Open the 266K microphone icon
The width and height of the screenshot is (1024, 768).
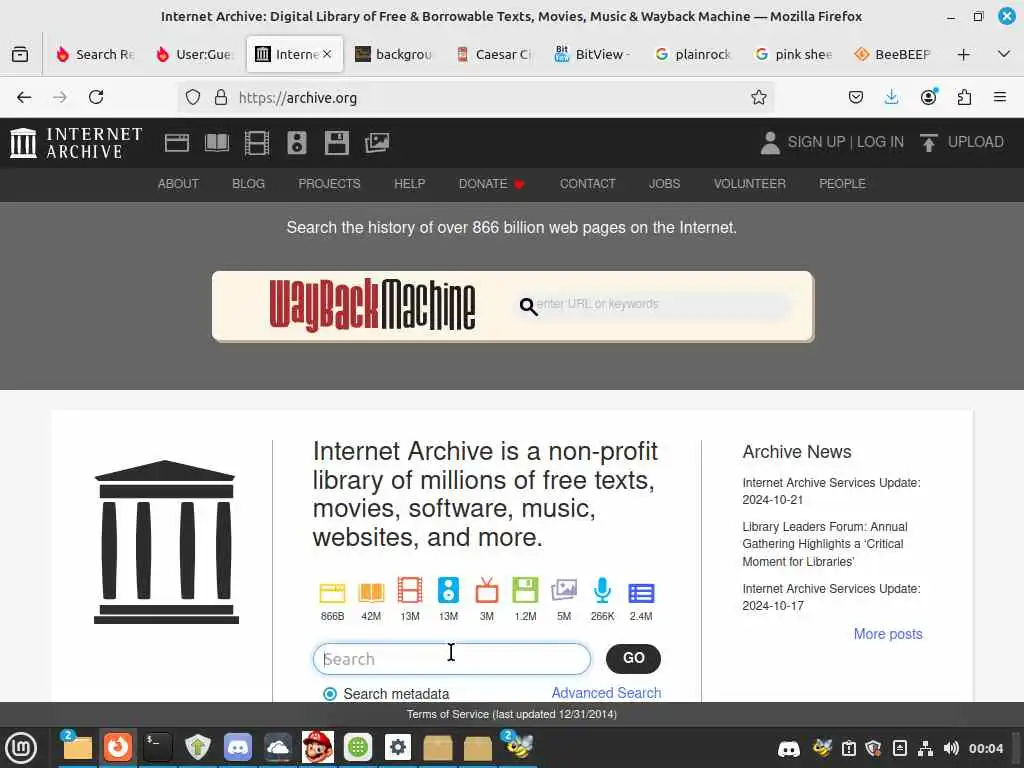[602, 590]
